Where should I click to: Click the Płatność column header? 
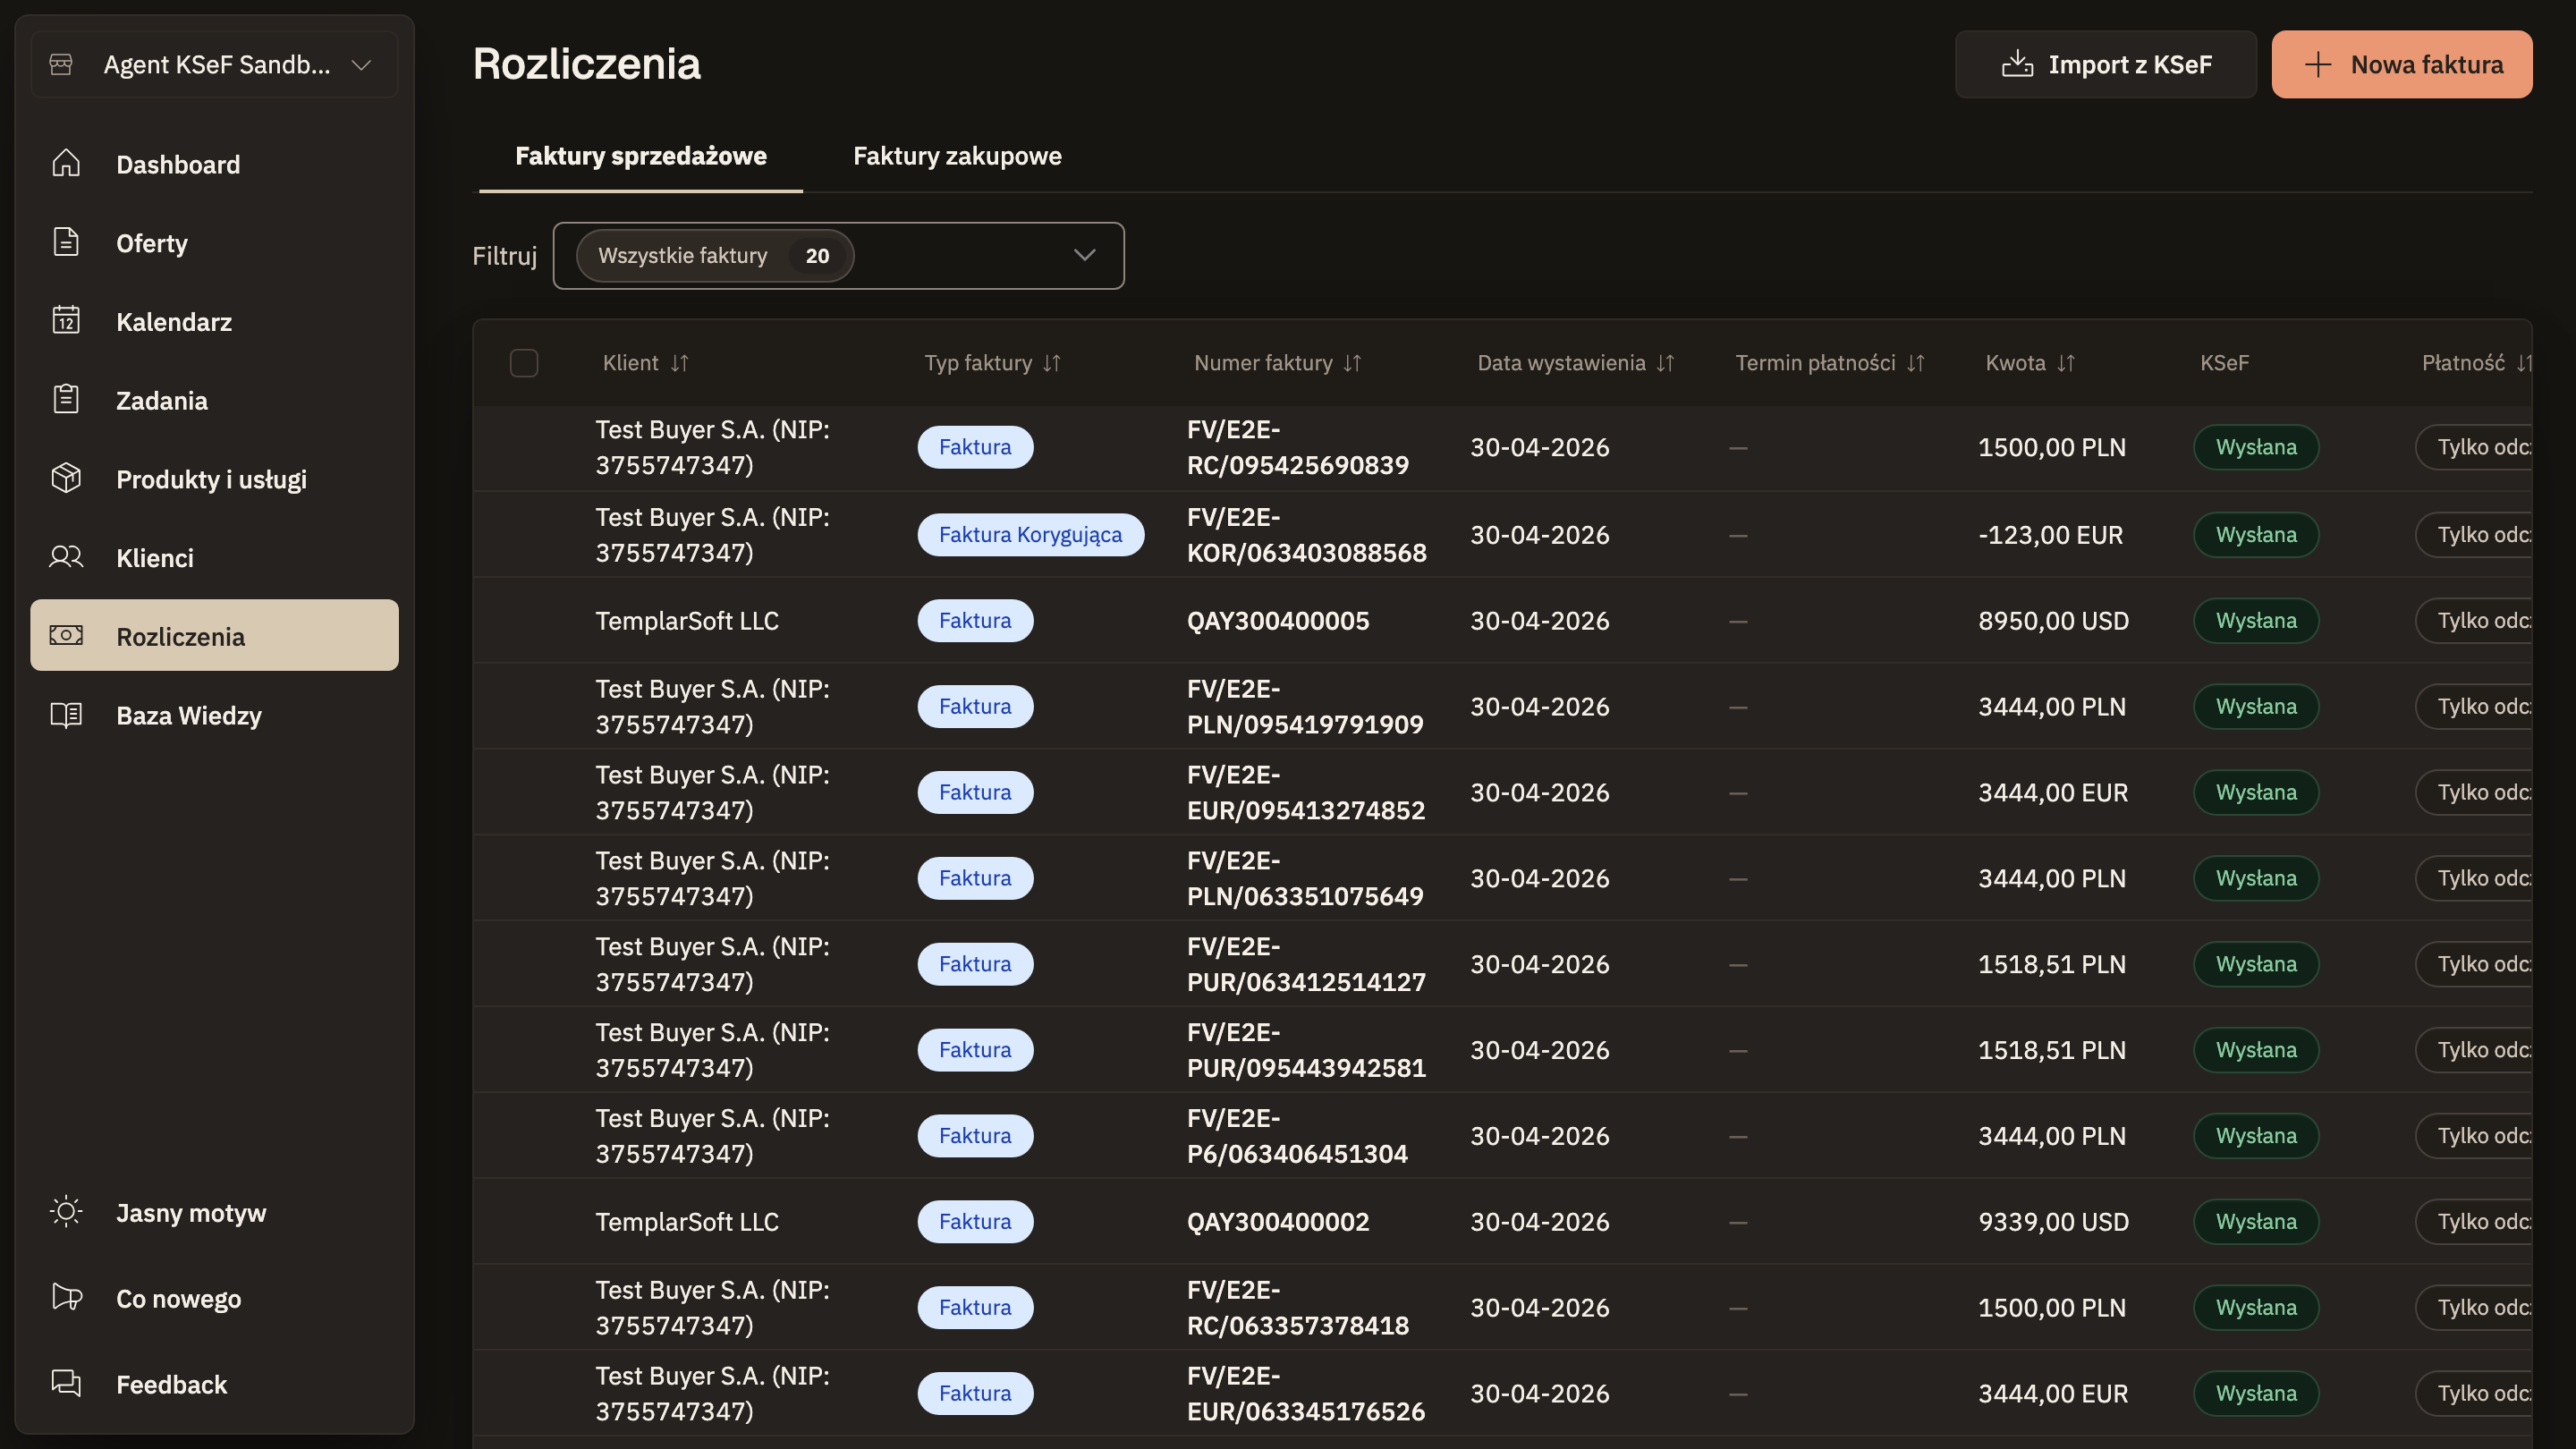[2463, 363]
